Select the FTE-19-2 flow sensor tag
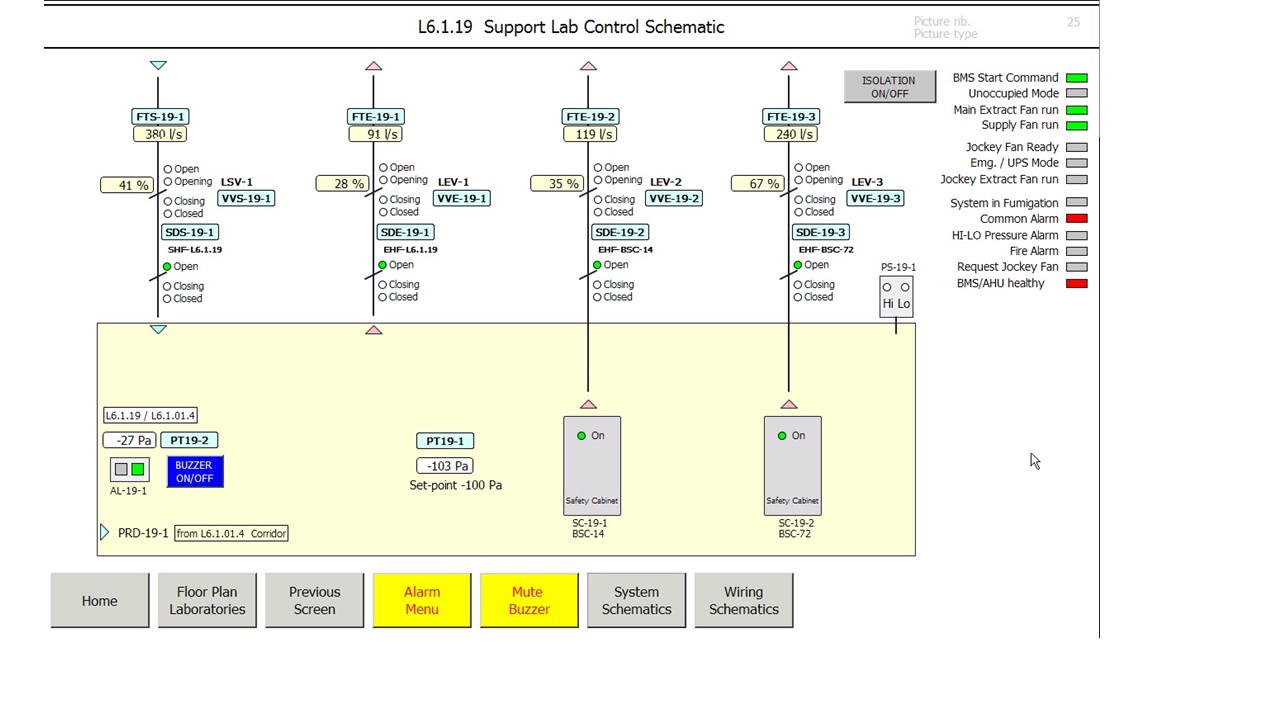This screenshot has width=1280, height=720. pyautogui.click(x=590, y=116)
